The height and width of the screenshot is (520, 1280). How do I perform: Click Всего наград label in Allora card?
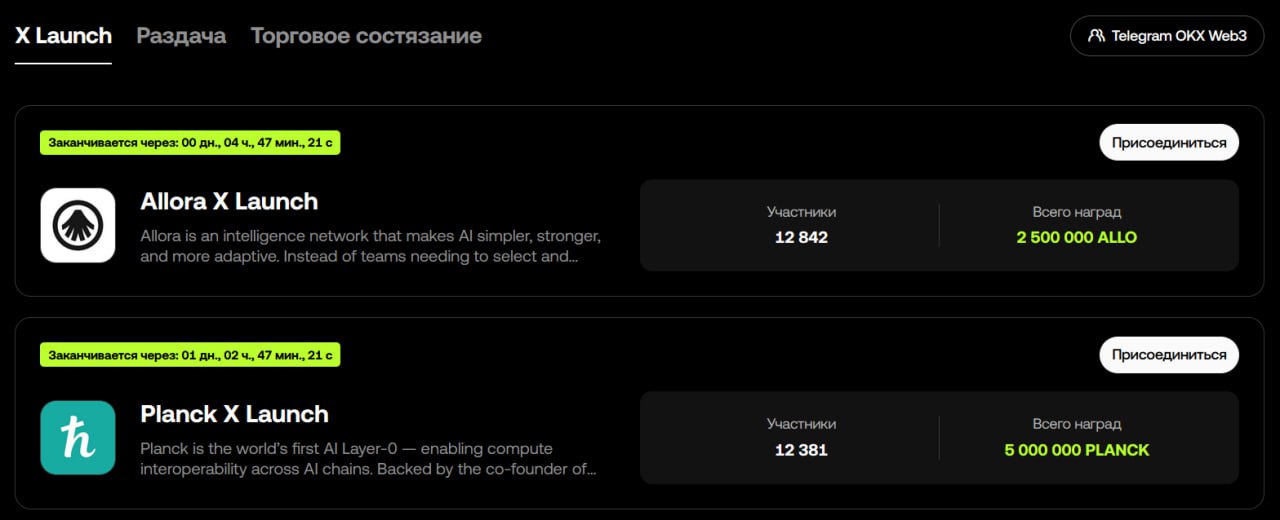point(1076,212)
